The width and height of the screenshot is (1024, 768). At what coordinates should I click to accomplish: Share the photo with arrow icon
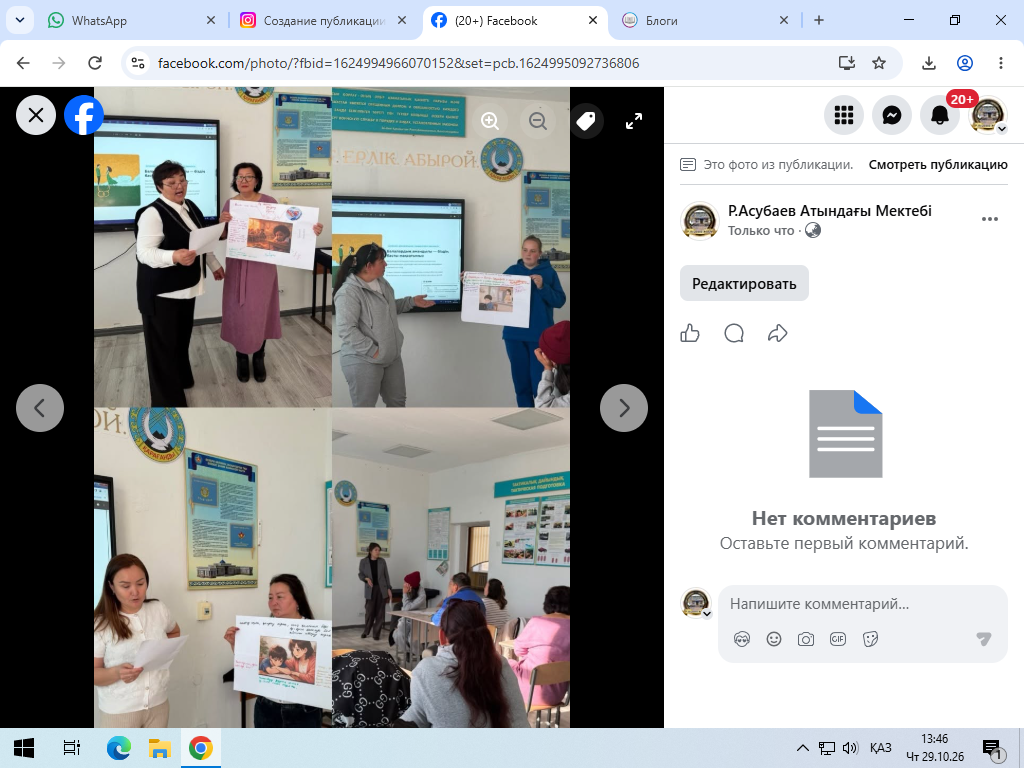pyautogui.click(x=777, y=333)
